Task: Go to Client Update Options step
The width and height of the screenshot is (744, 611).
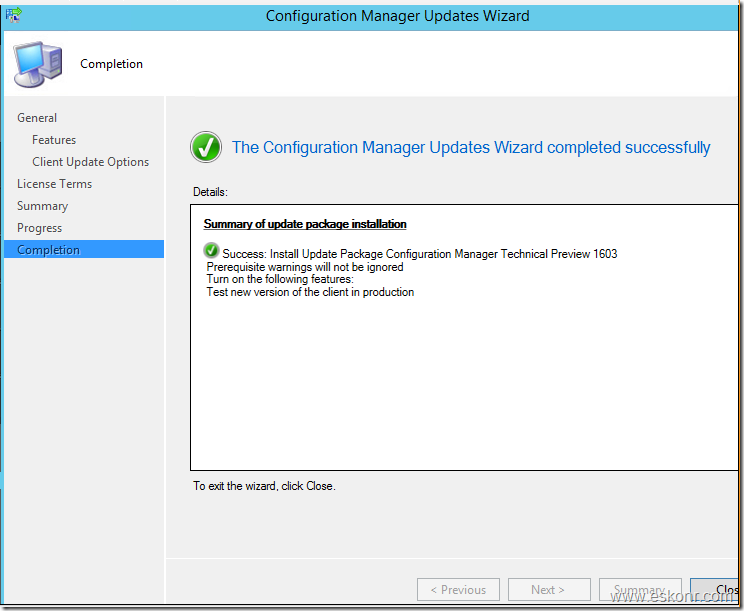Action: coord(90,162)
